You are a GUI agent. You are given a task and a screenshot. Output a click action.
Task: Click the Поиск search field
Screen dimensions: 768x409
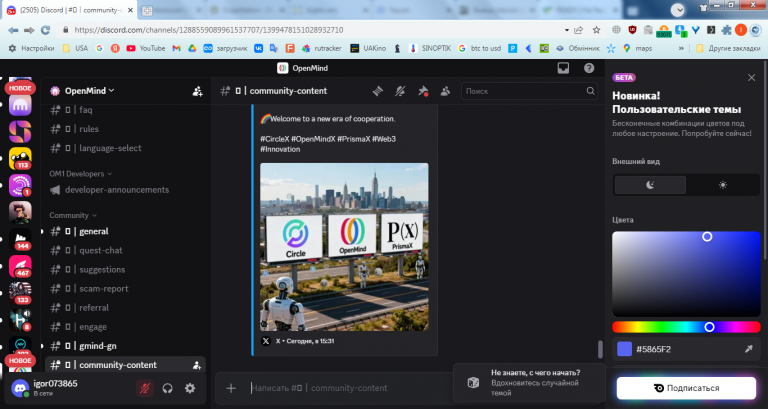pyautogui.click(x=529, y=91)
